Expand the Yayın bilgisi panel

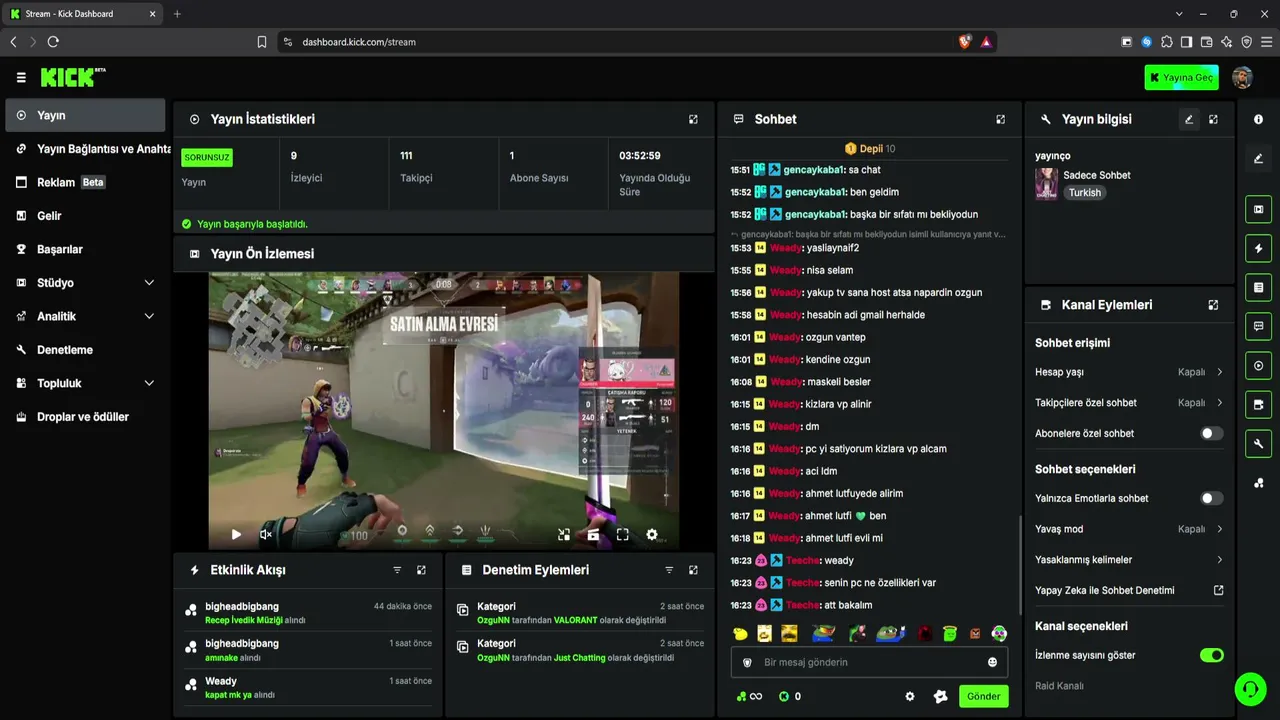pos(1213,119)
